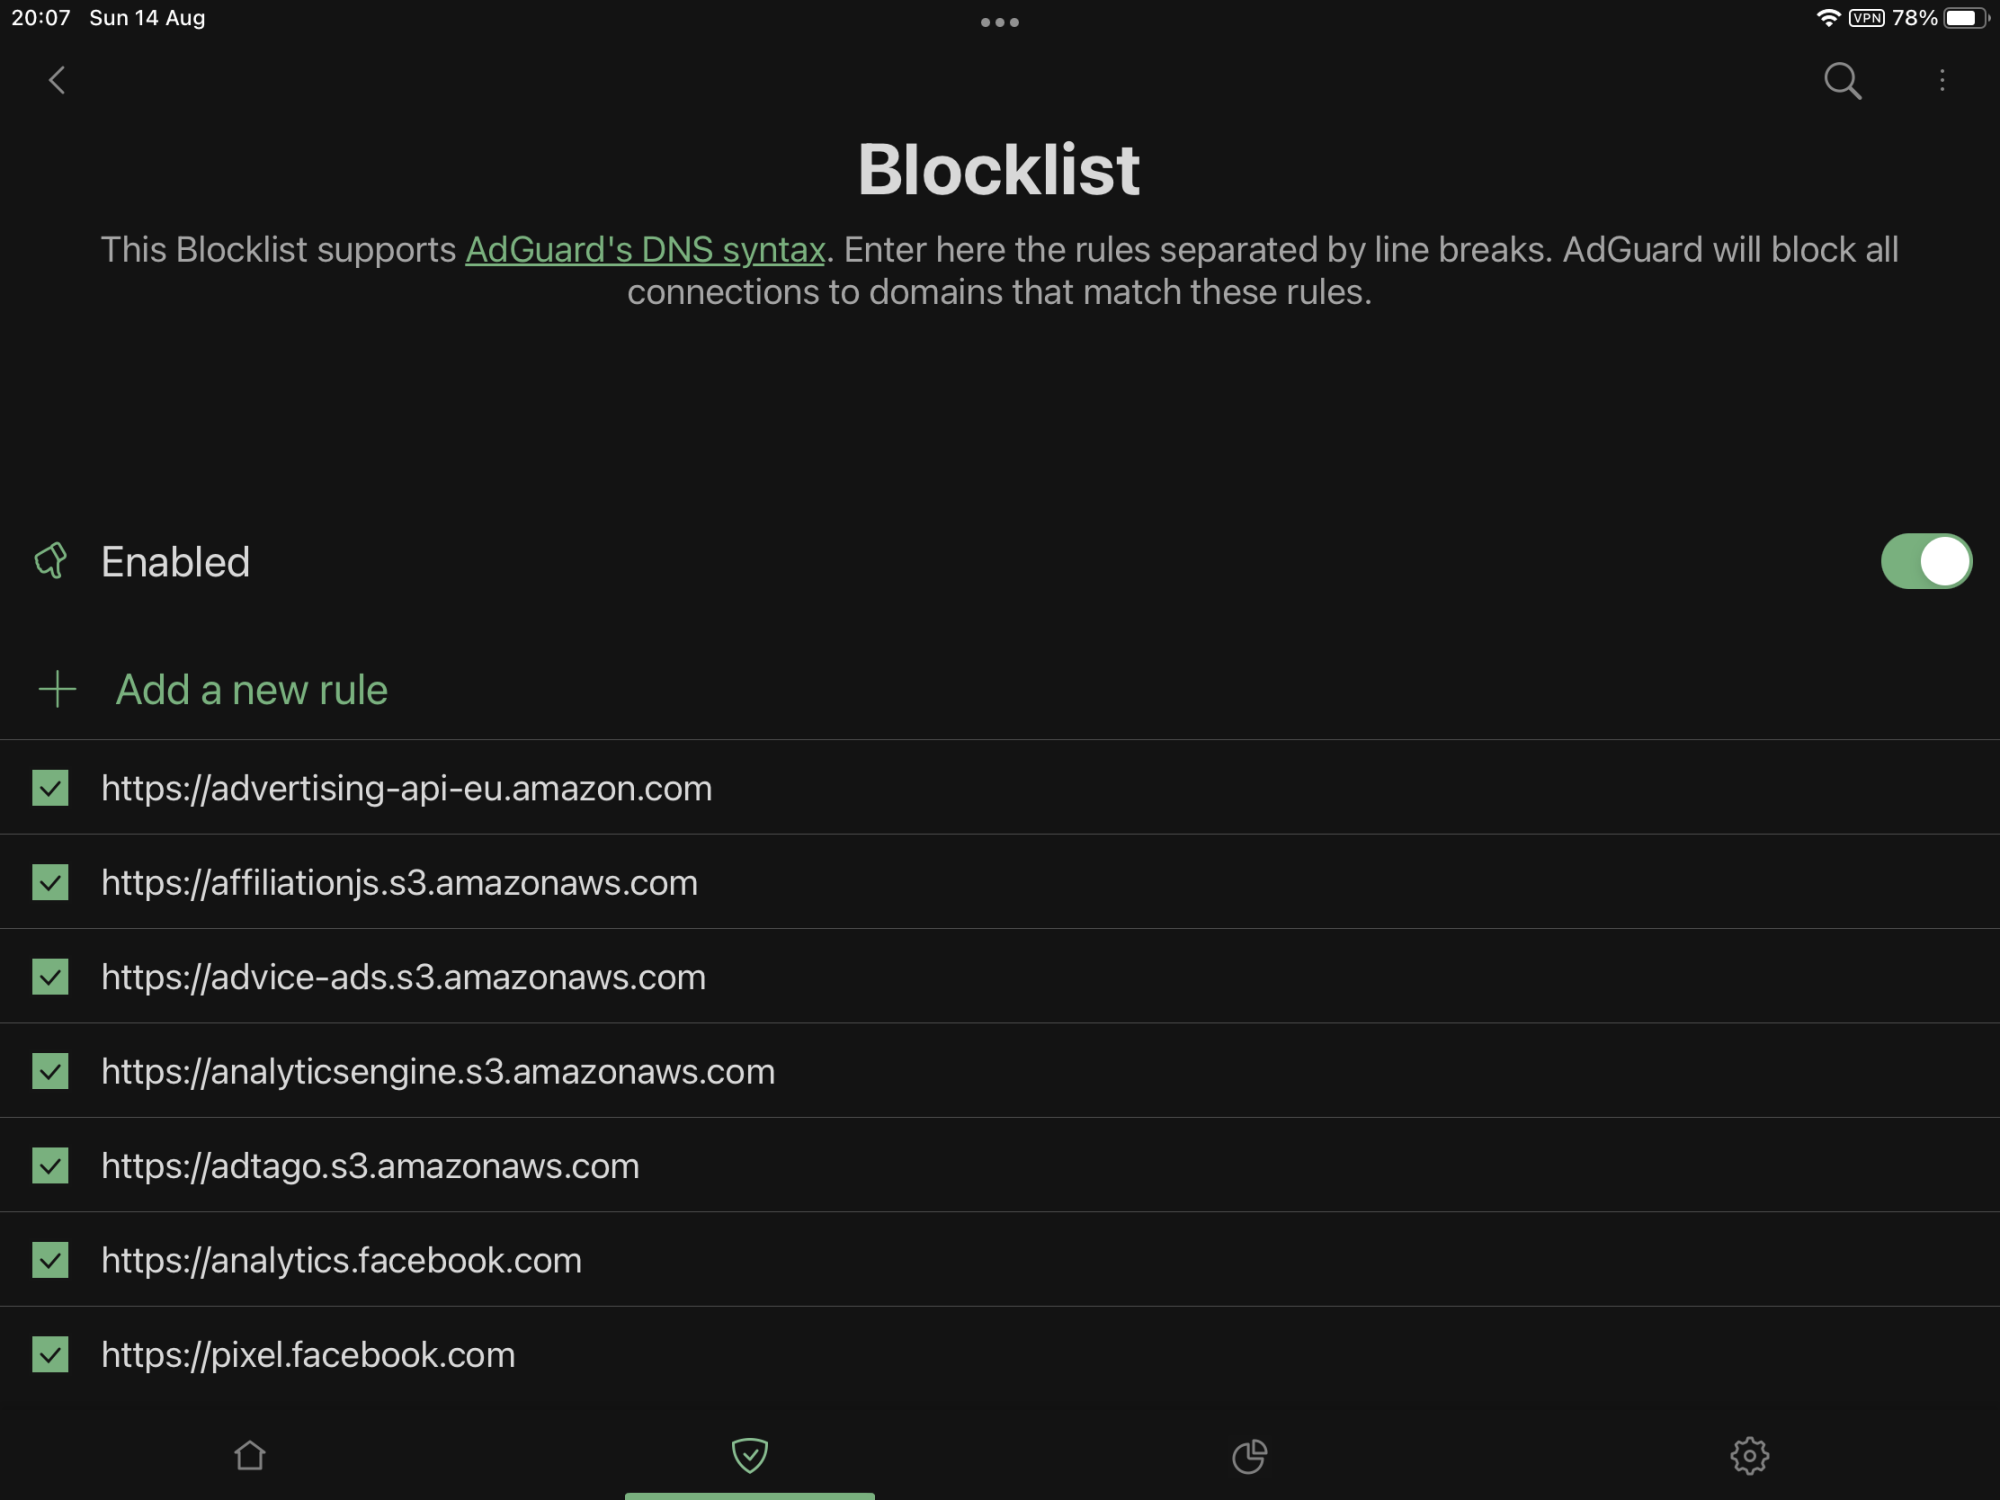
Task: Select the Protection shield tab
Action: tap(750, 1455)
